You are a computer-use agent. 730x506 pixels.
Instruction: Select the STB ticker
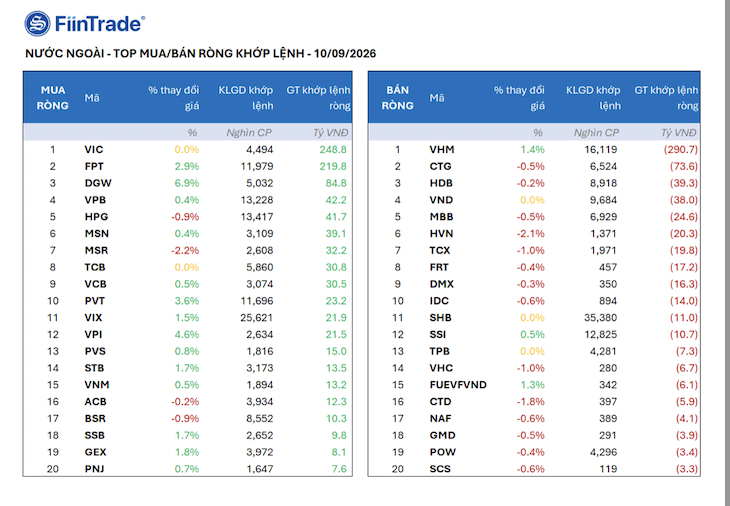point(94,368)
